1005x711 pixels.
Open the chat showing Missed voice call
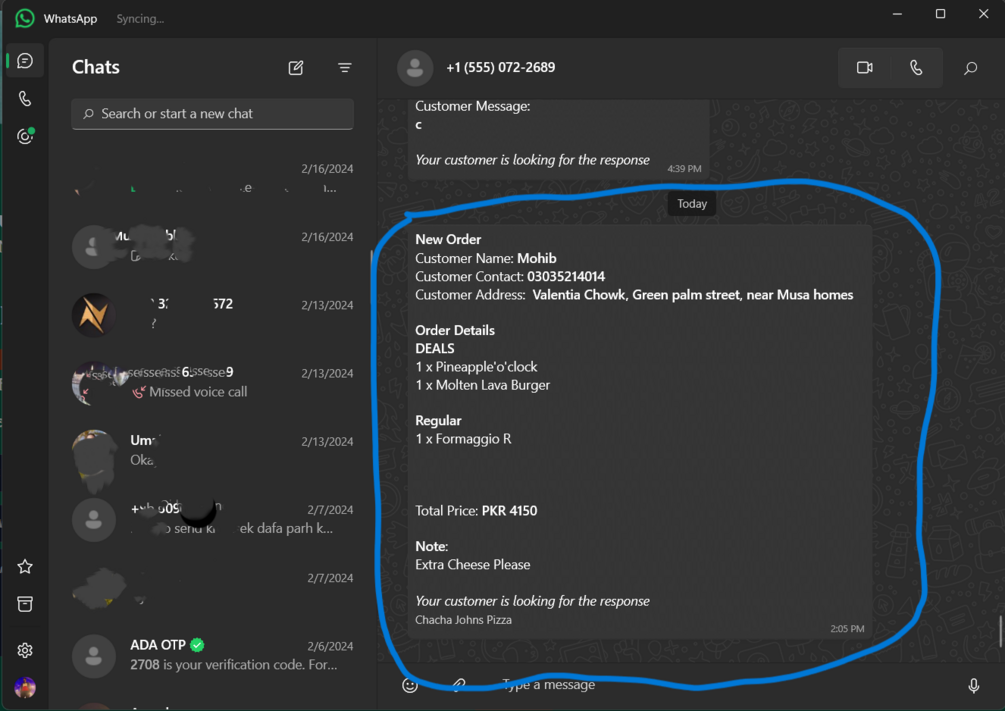point(212,383)
